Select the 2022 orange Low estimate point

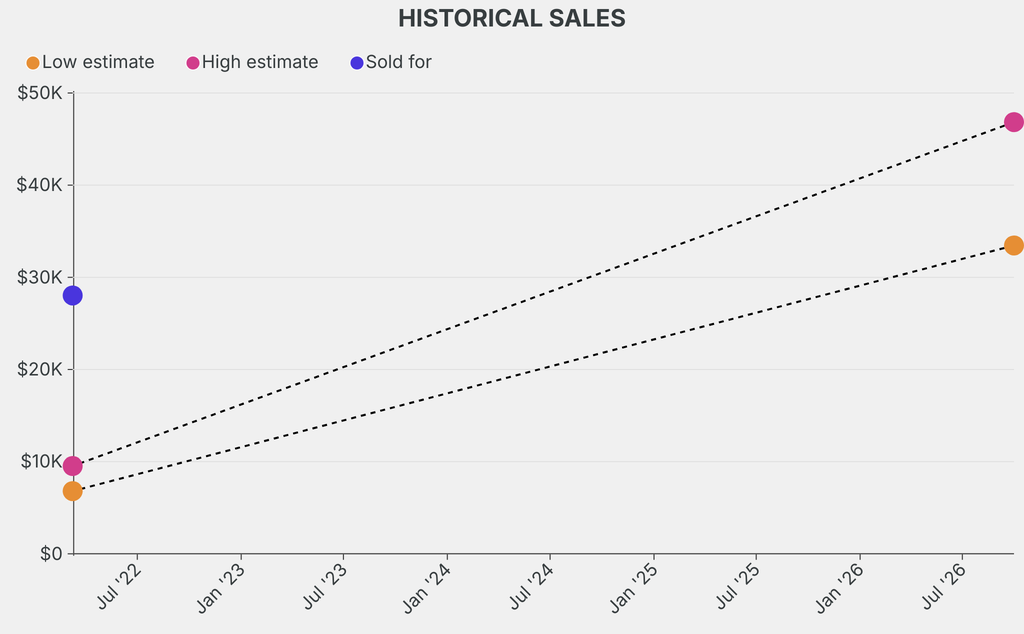pos(72,491)
